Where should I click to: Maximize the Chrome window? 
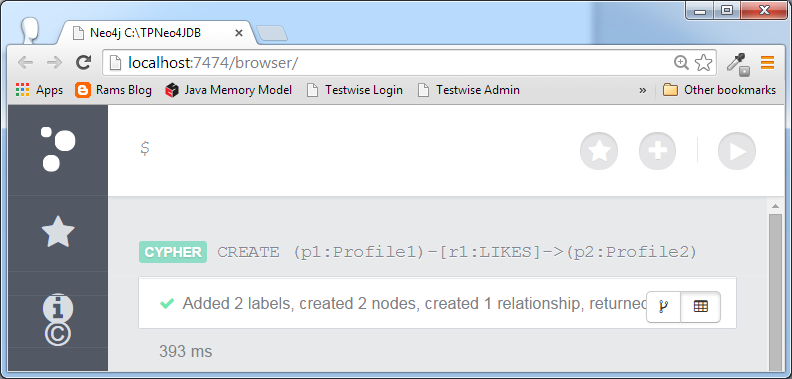726,10
